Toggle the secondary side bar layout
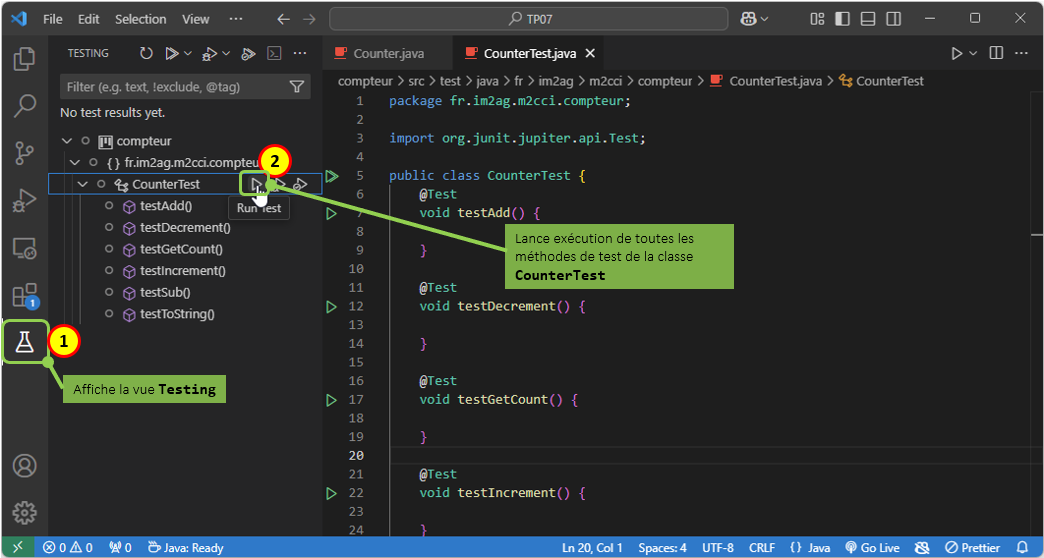This screenshot has height=558, width=1044. pos(893,19)
